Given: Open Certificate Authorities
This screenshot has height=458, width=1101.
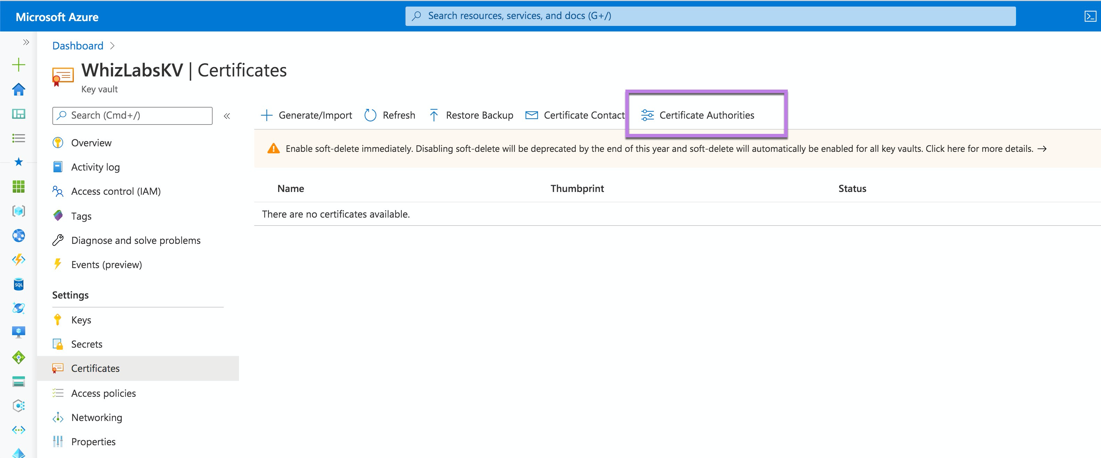Looking at the screenshot, I should pos(698,115).
